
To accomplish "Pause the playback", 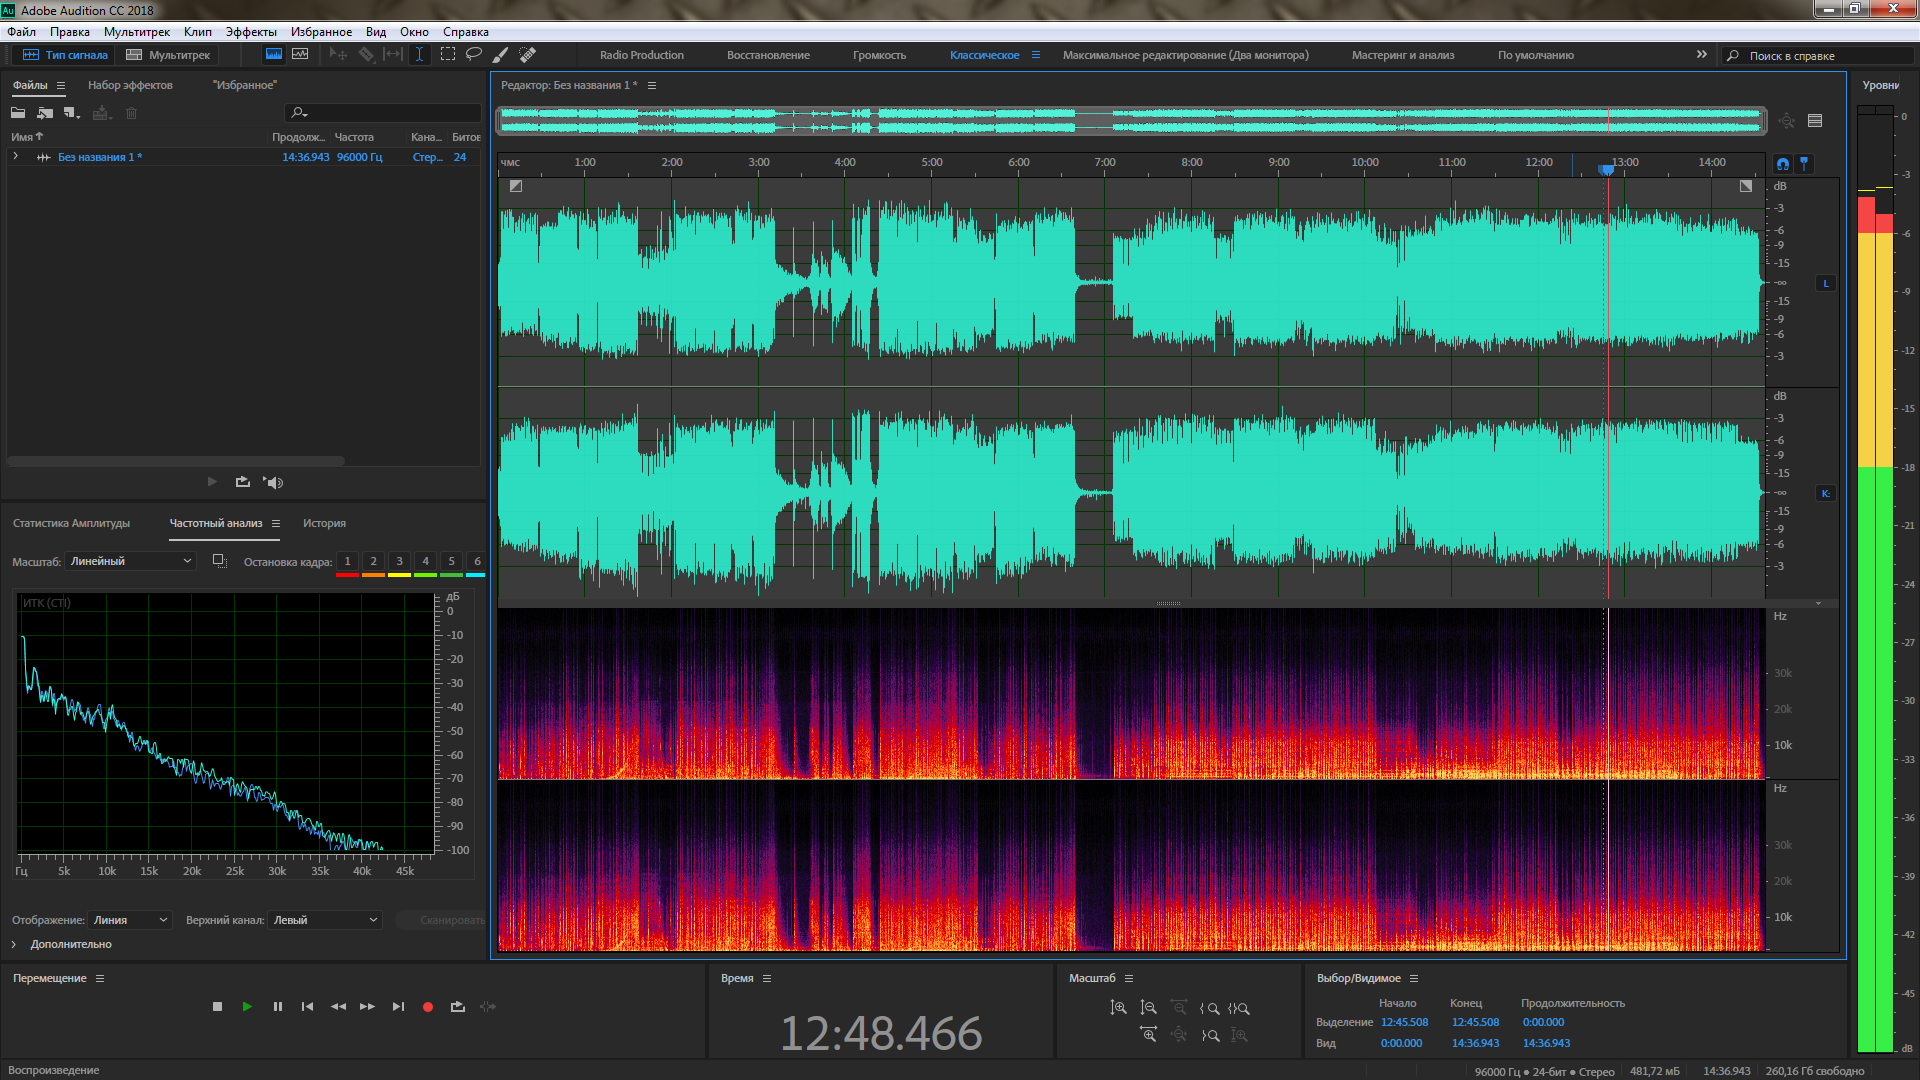I will tap(277, 1007).
